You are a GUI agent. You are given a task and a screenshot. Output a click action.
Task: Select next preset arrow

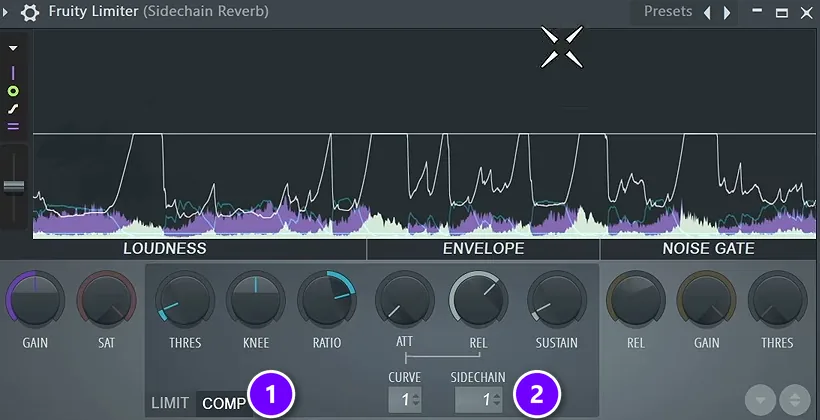coord(727,13)
